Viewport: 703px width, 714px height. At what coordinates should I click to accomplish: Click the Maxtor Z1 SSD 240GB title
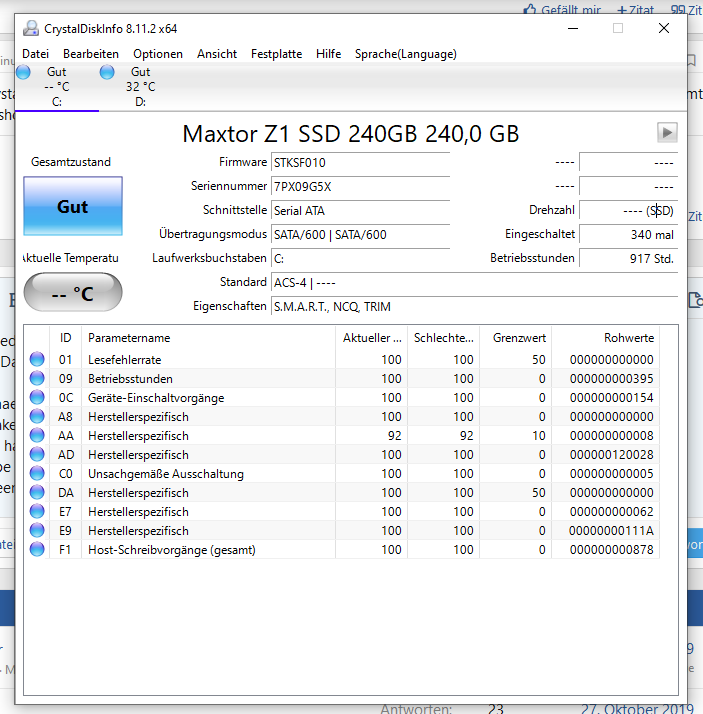coord(351,134)
